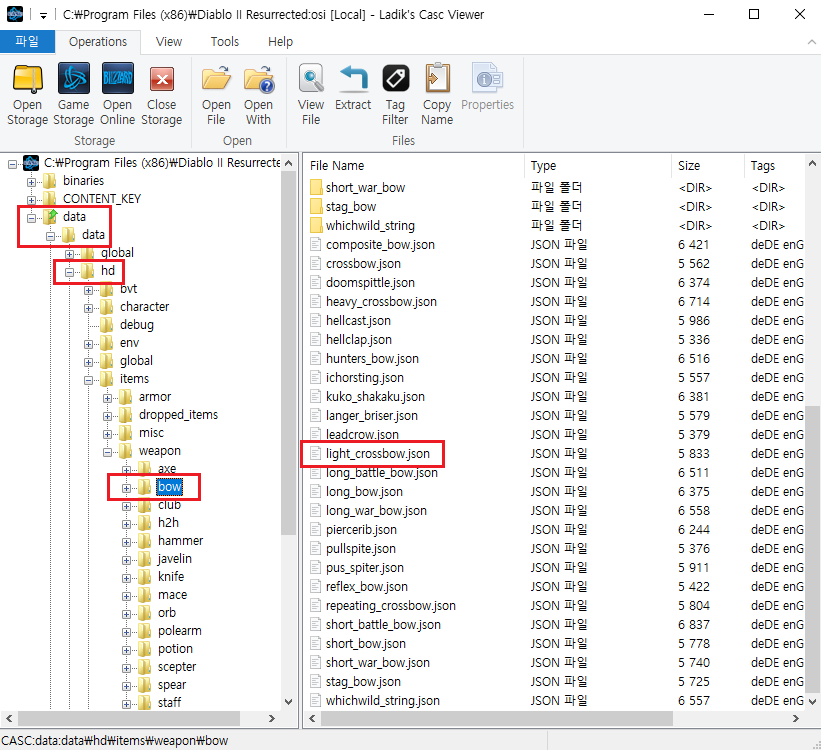Image resolution: width=821 pixels, height=750 pixels.
Task: Switch to the Tools tab
Action: click(x=225, y=42)
